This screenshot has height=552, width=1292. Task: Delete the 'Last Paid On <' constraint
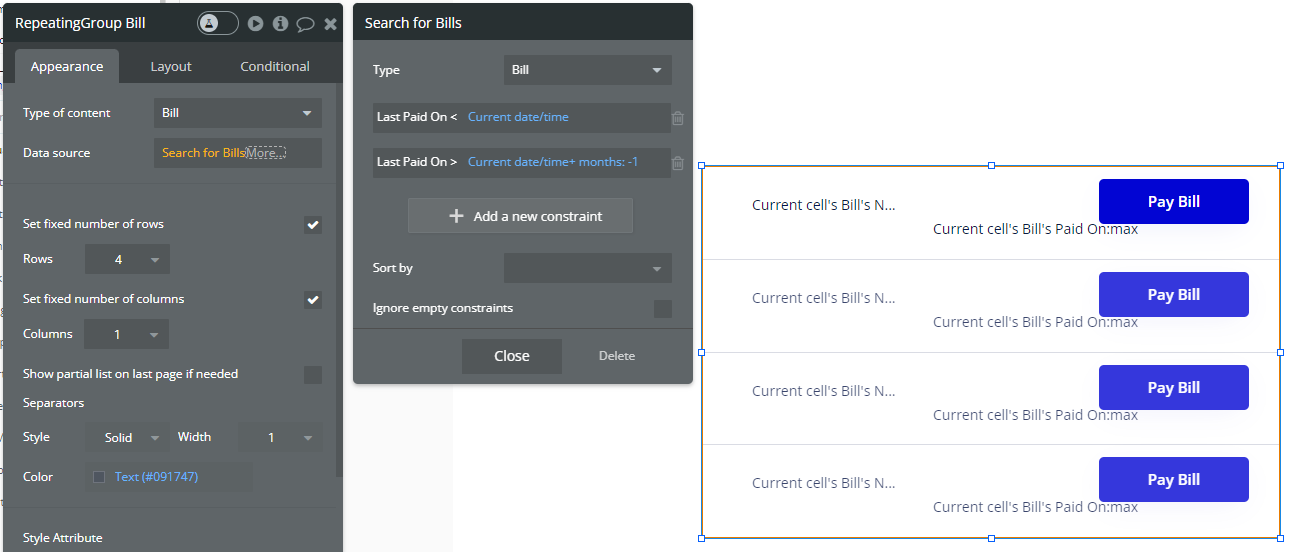(x=678, y=118)
